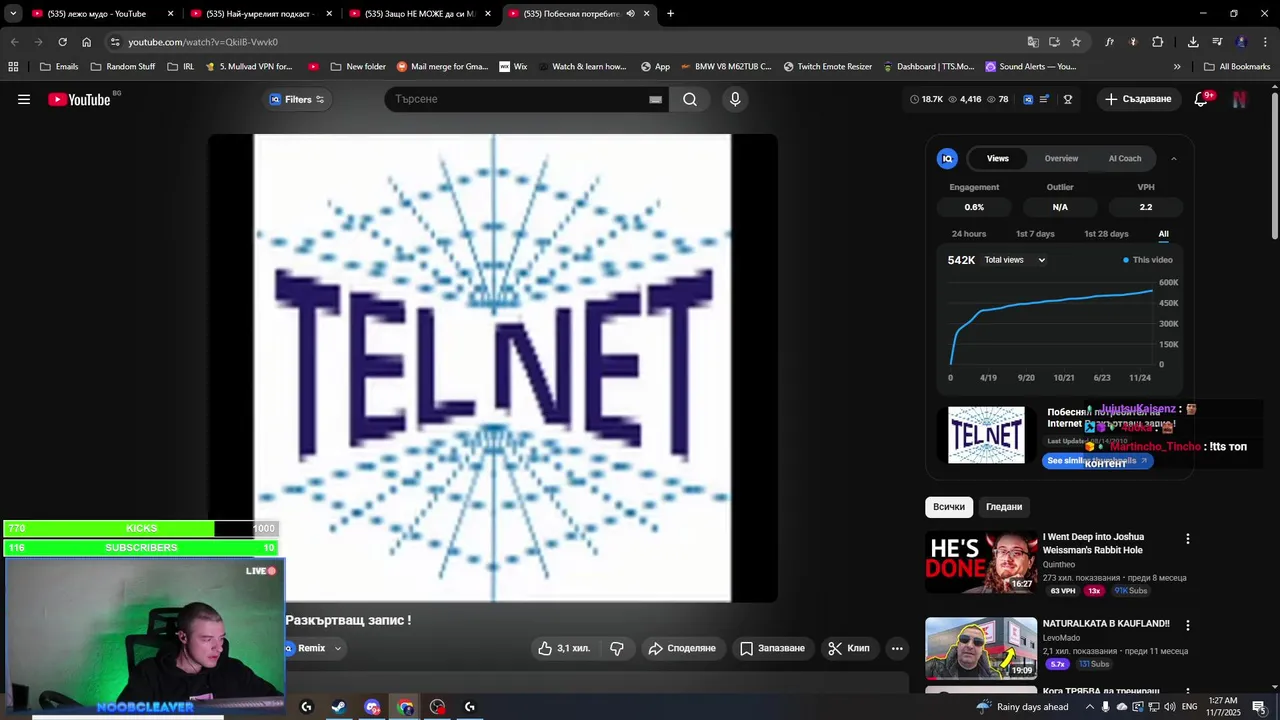Show the Всички filter chip
The image size is (1280, 720).
[x=949, y=507]
